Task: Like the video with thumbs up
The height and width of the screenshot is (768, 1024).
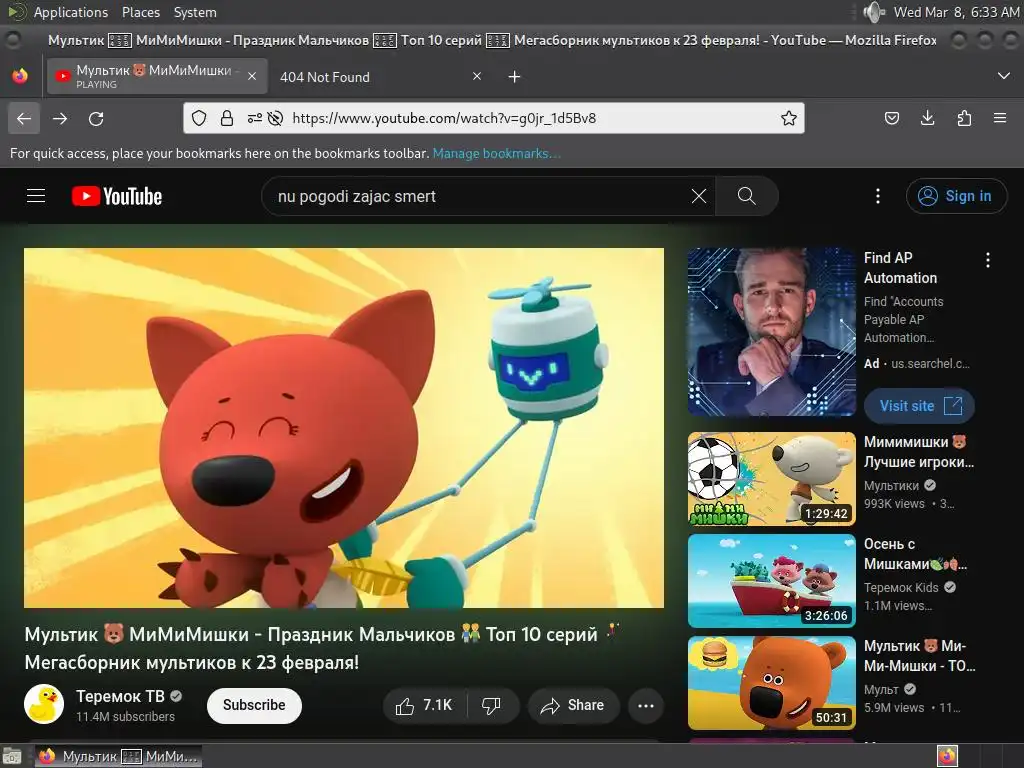Action: pos(424,705)
